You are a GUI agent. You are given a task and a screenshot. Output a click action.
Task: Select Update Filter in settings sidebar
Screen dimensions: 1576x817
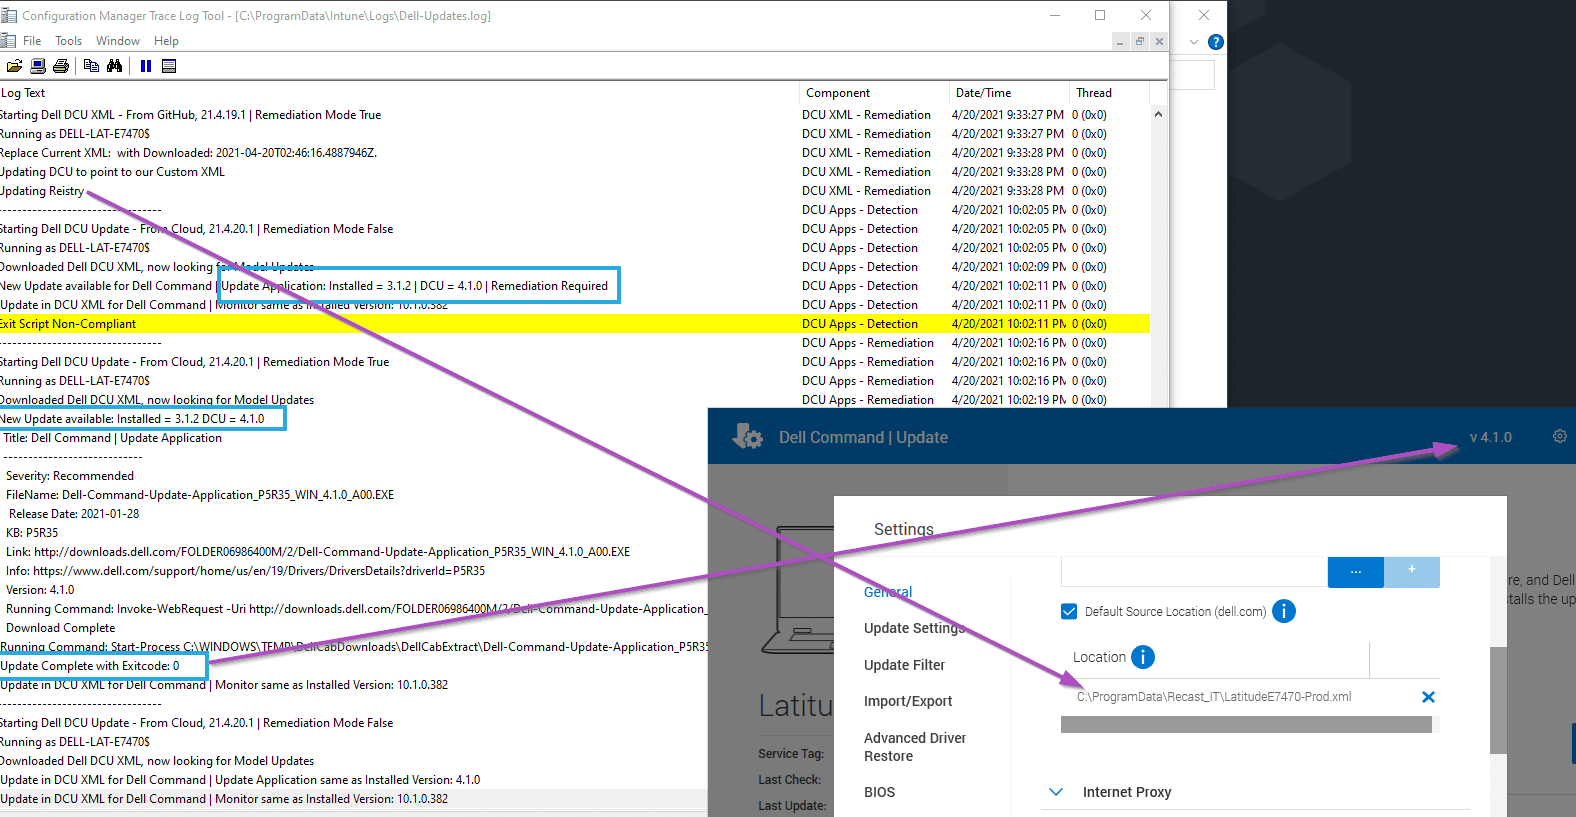click(904, 665)
